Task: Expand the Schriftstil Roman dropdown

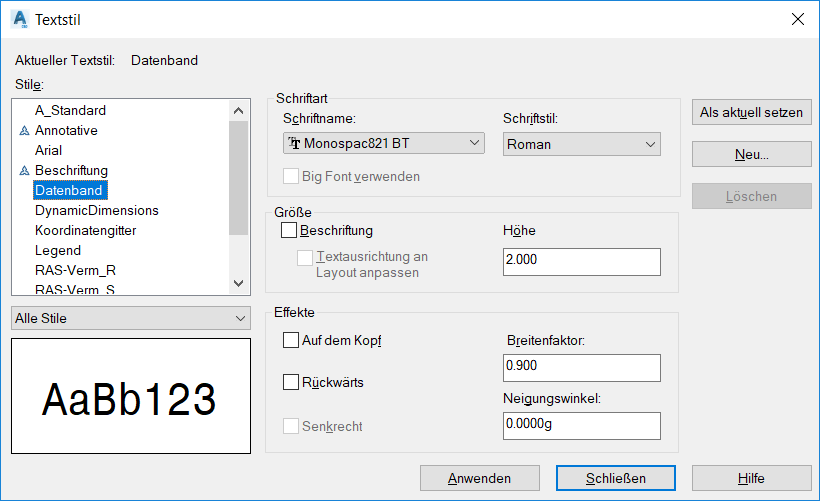Action: pyautogui.click(x=581, y=144)
